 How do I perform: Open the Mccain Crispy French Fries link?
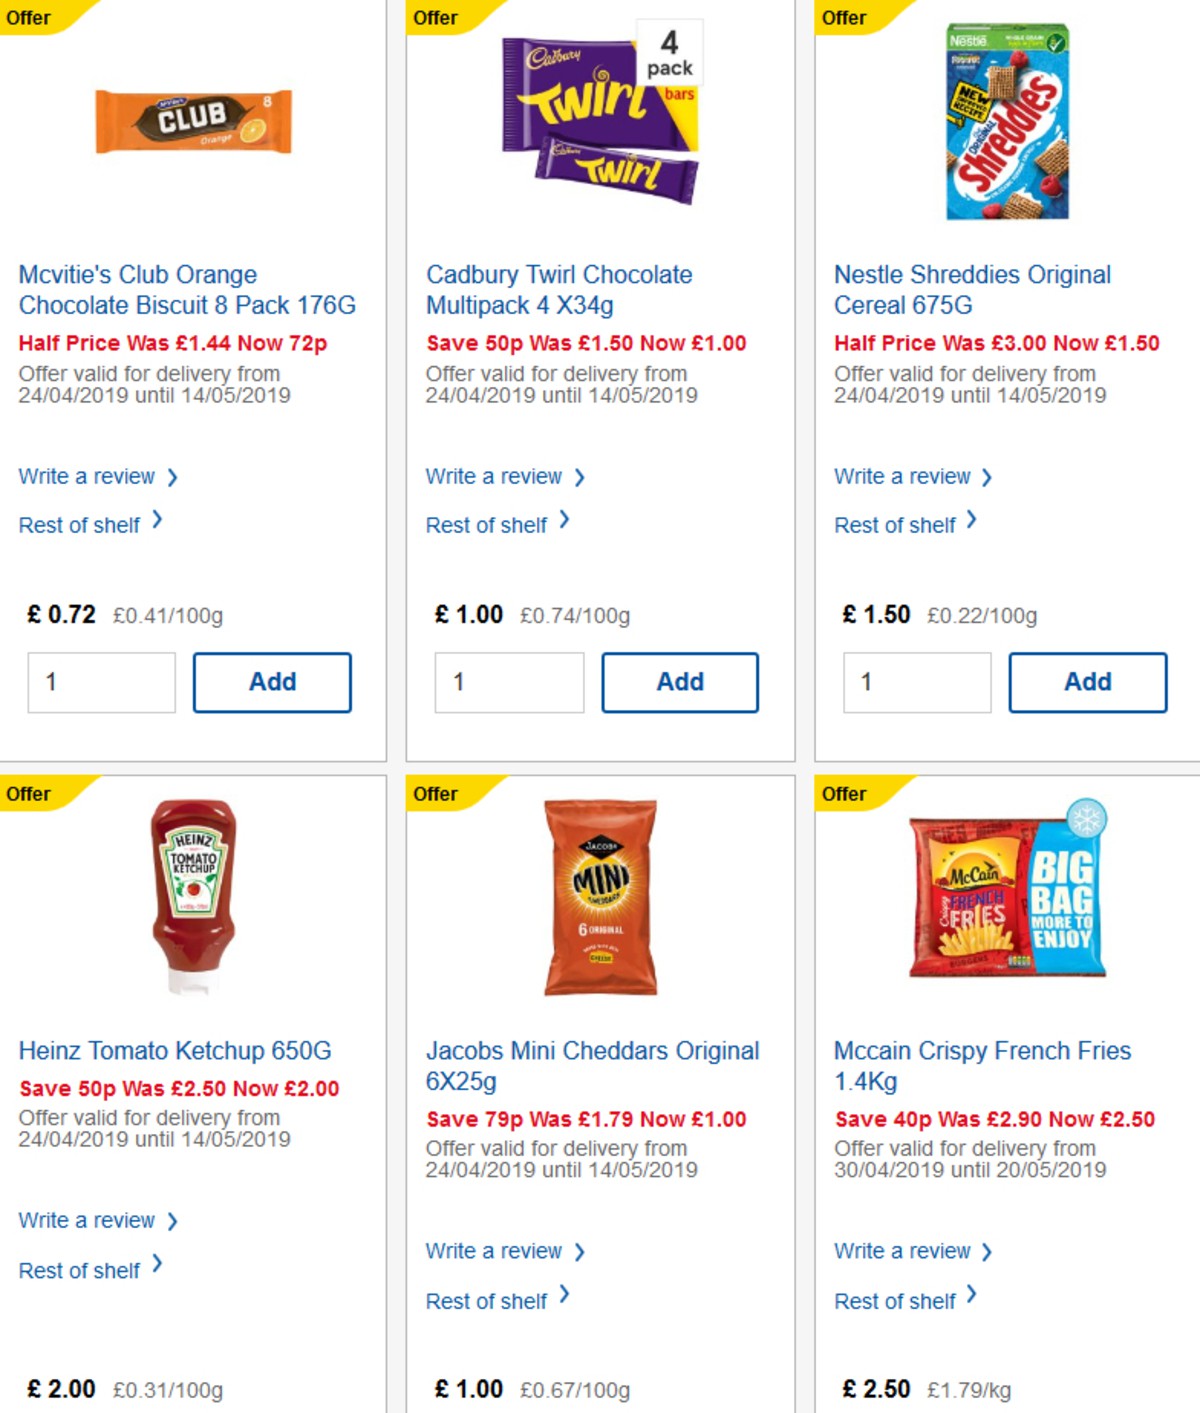(983, 1066)
